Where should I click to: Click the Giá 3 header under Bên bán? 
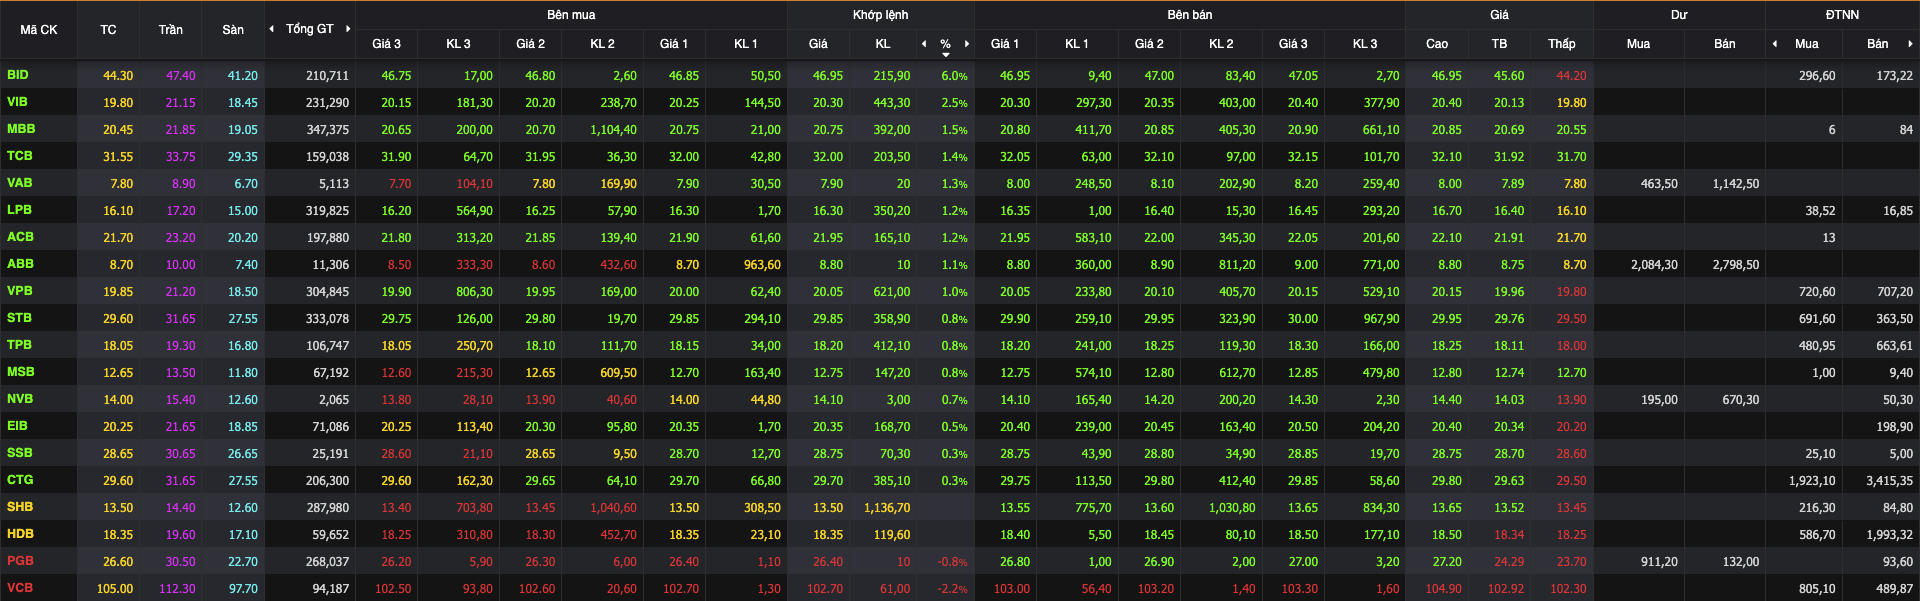coord(1293,44)
